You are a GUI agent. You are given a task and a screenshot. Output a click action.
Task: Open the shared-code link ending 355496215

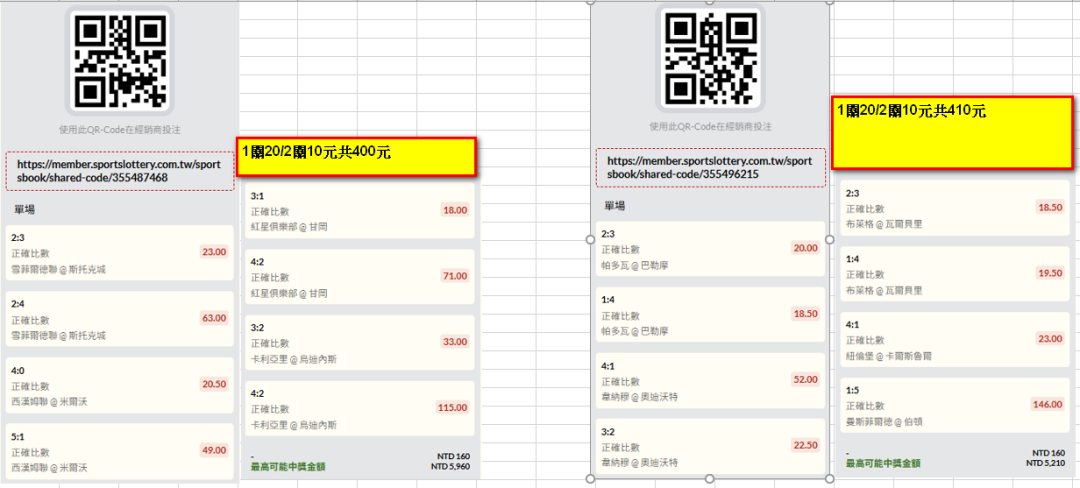pyautogui.click(x=711, y=167)
